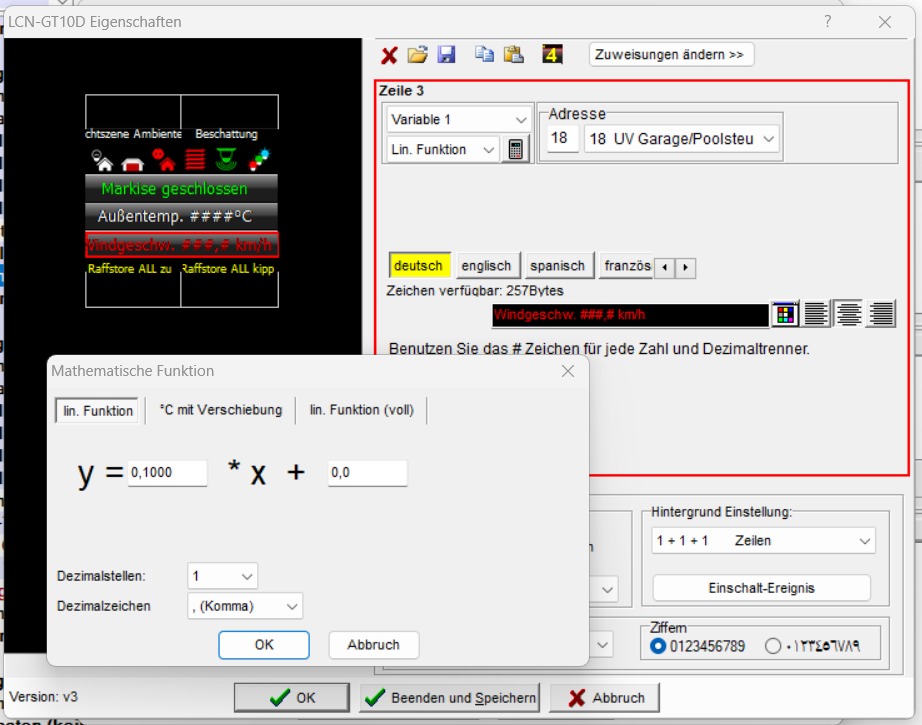Image resolution: width=922 pixels, height=725 pixels.
Task: Click the floppy disk save icon
Action: (446, 55)
